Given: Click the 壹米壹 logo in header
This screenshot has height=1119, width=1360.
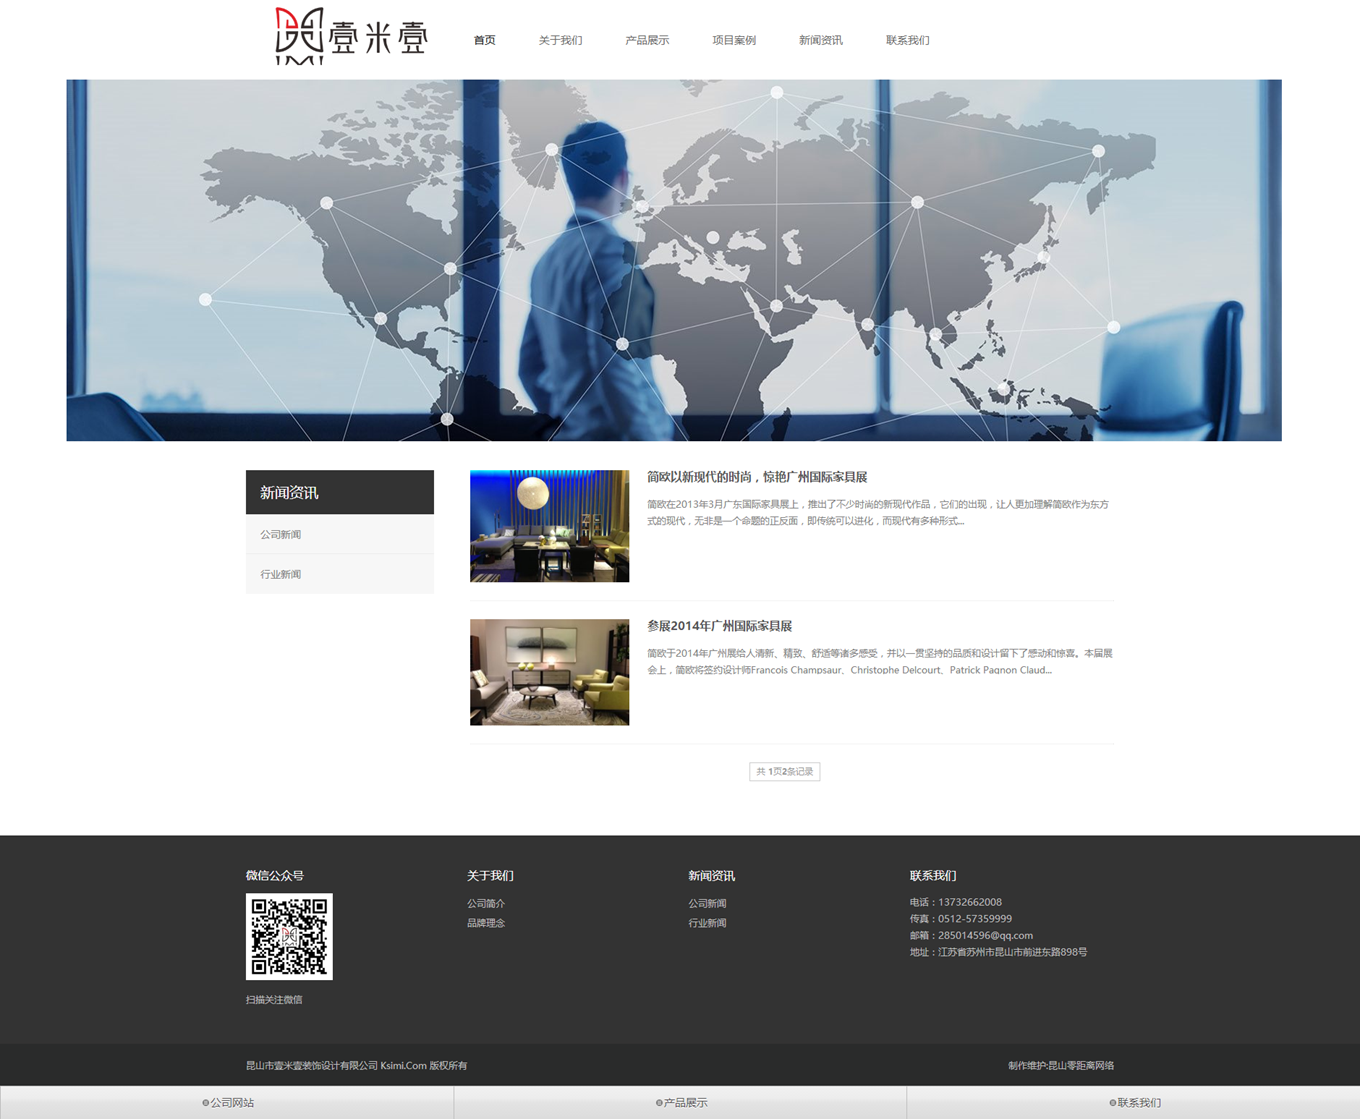Looking at the screenshot, I should point(351,37).
